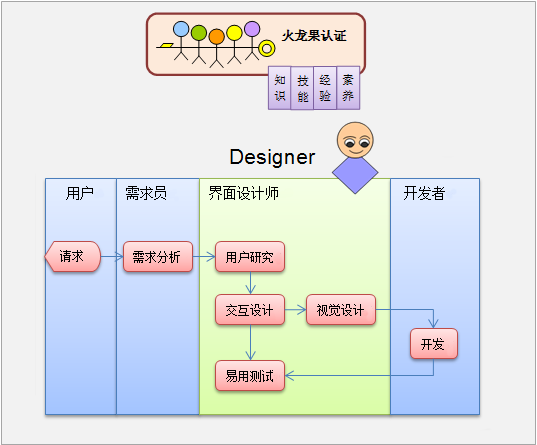
Task: Click the 界面设计师 swimlane header
Action: 244,193
